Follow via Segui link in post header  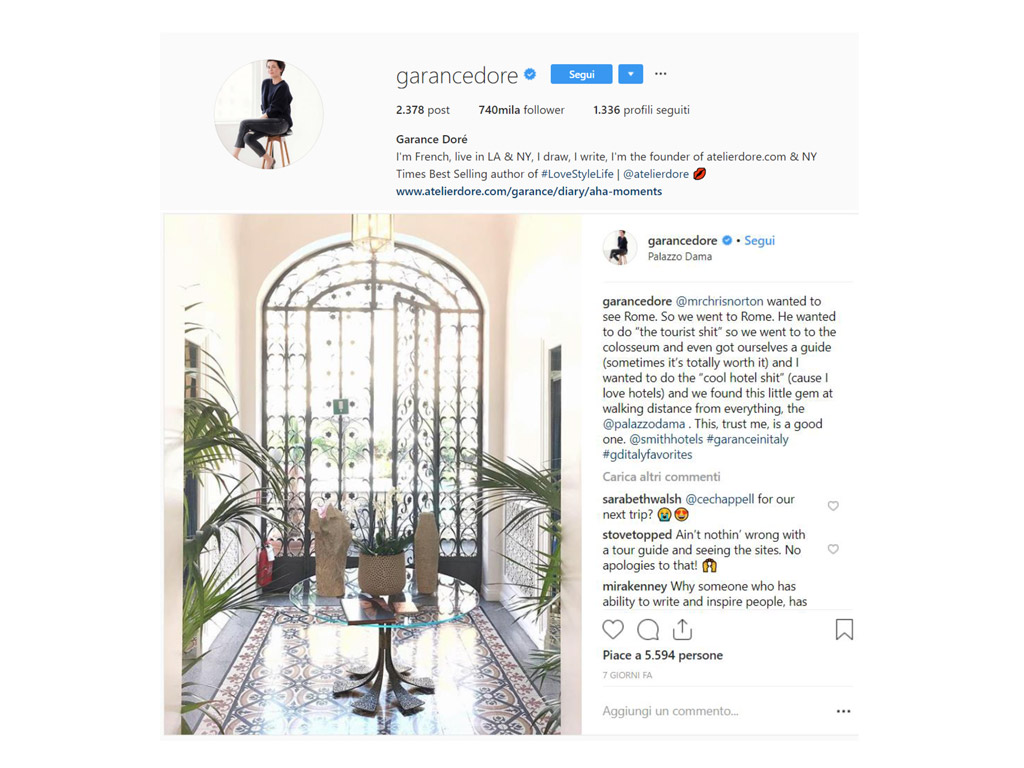point(760,240)
